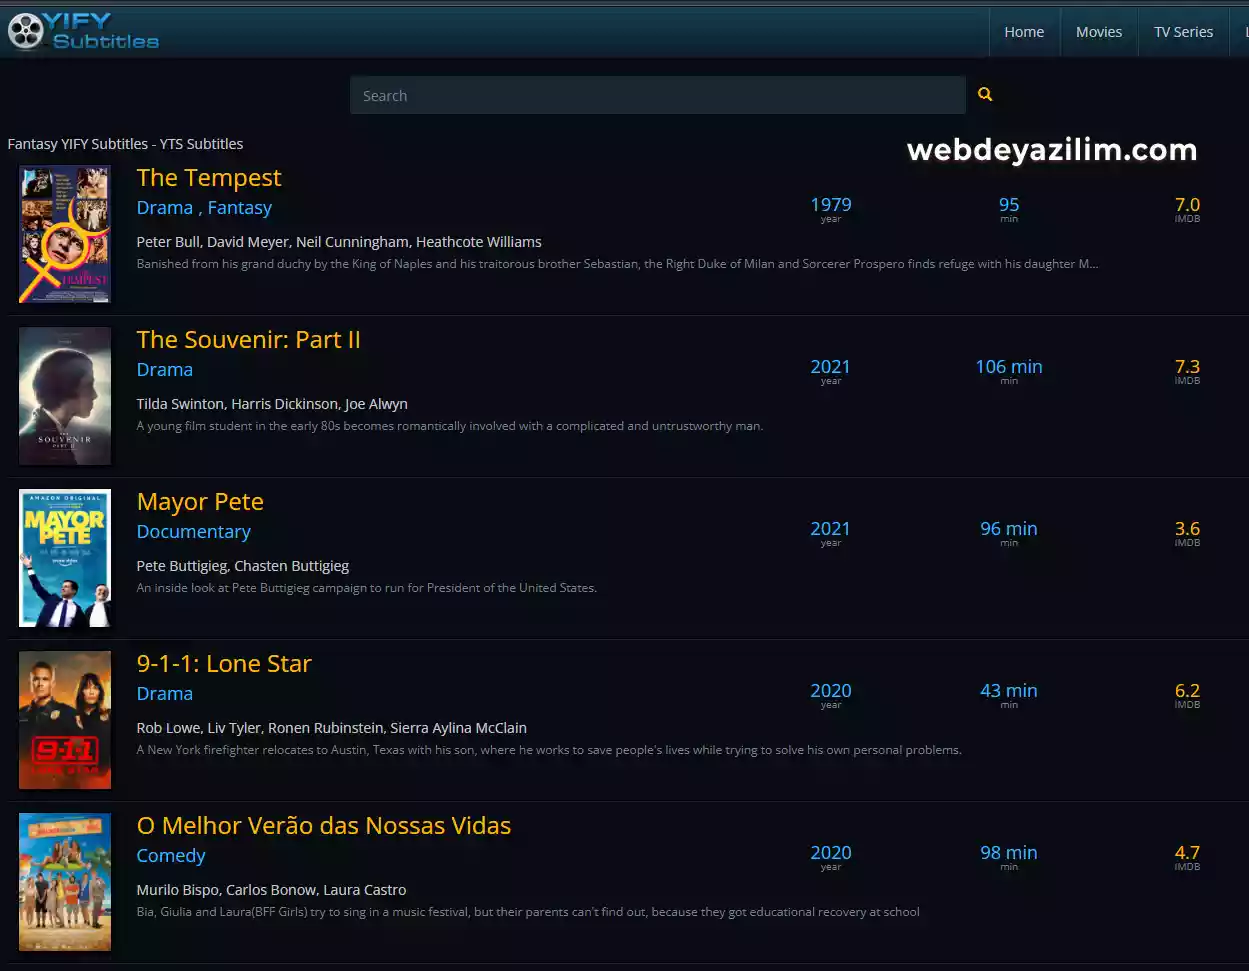Viewport: 1249px width, 971px height.
Task: Open the Movies menu item
Action: [x=1099, y=32]
